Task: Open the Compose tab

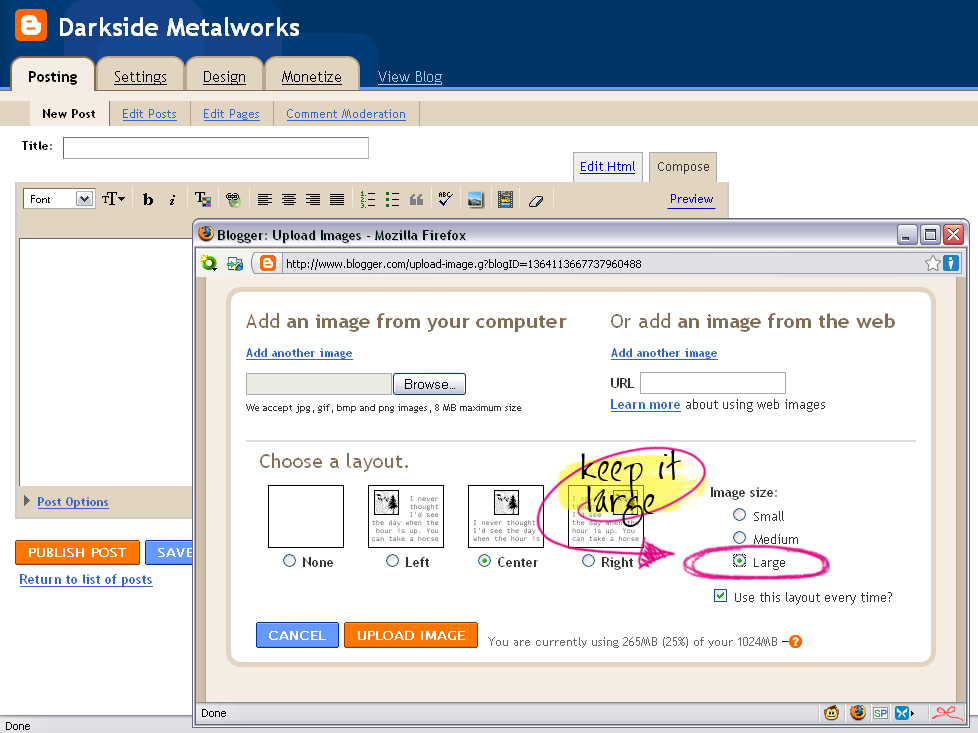Action: click(x=683, y=167)
